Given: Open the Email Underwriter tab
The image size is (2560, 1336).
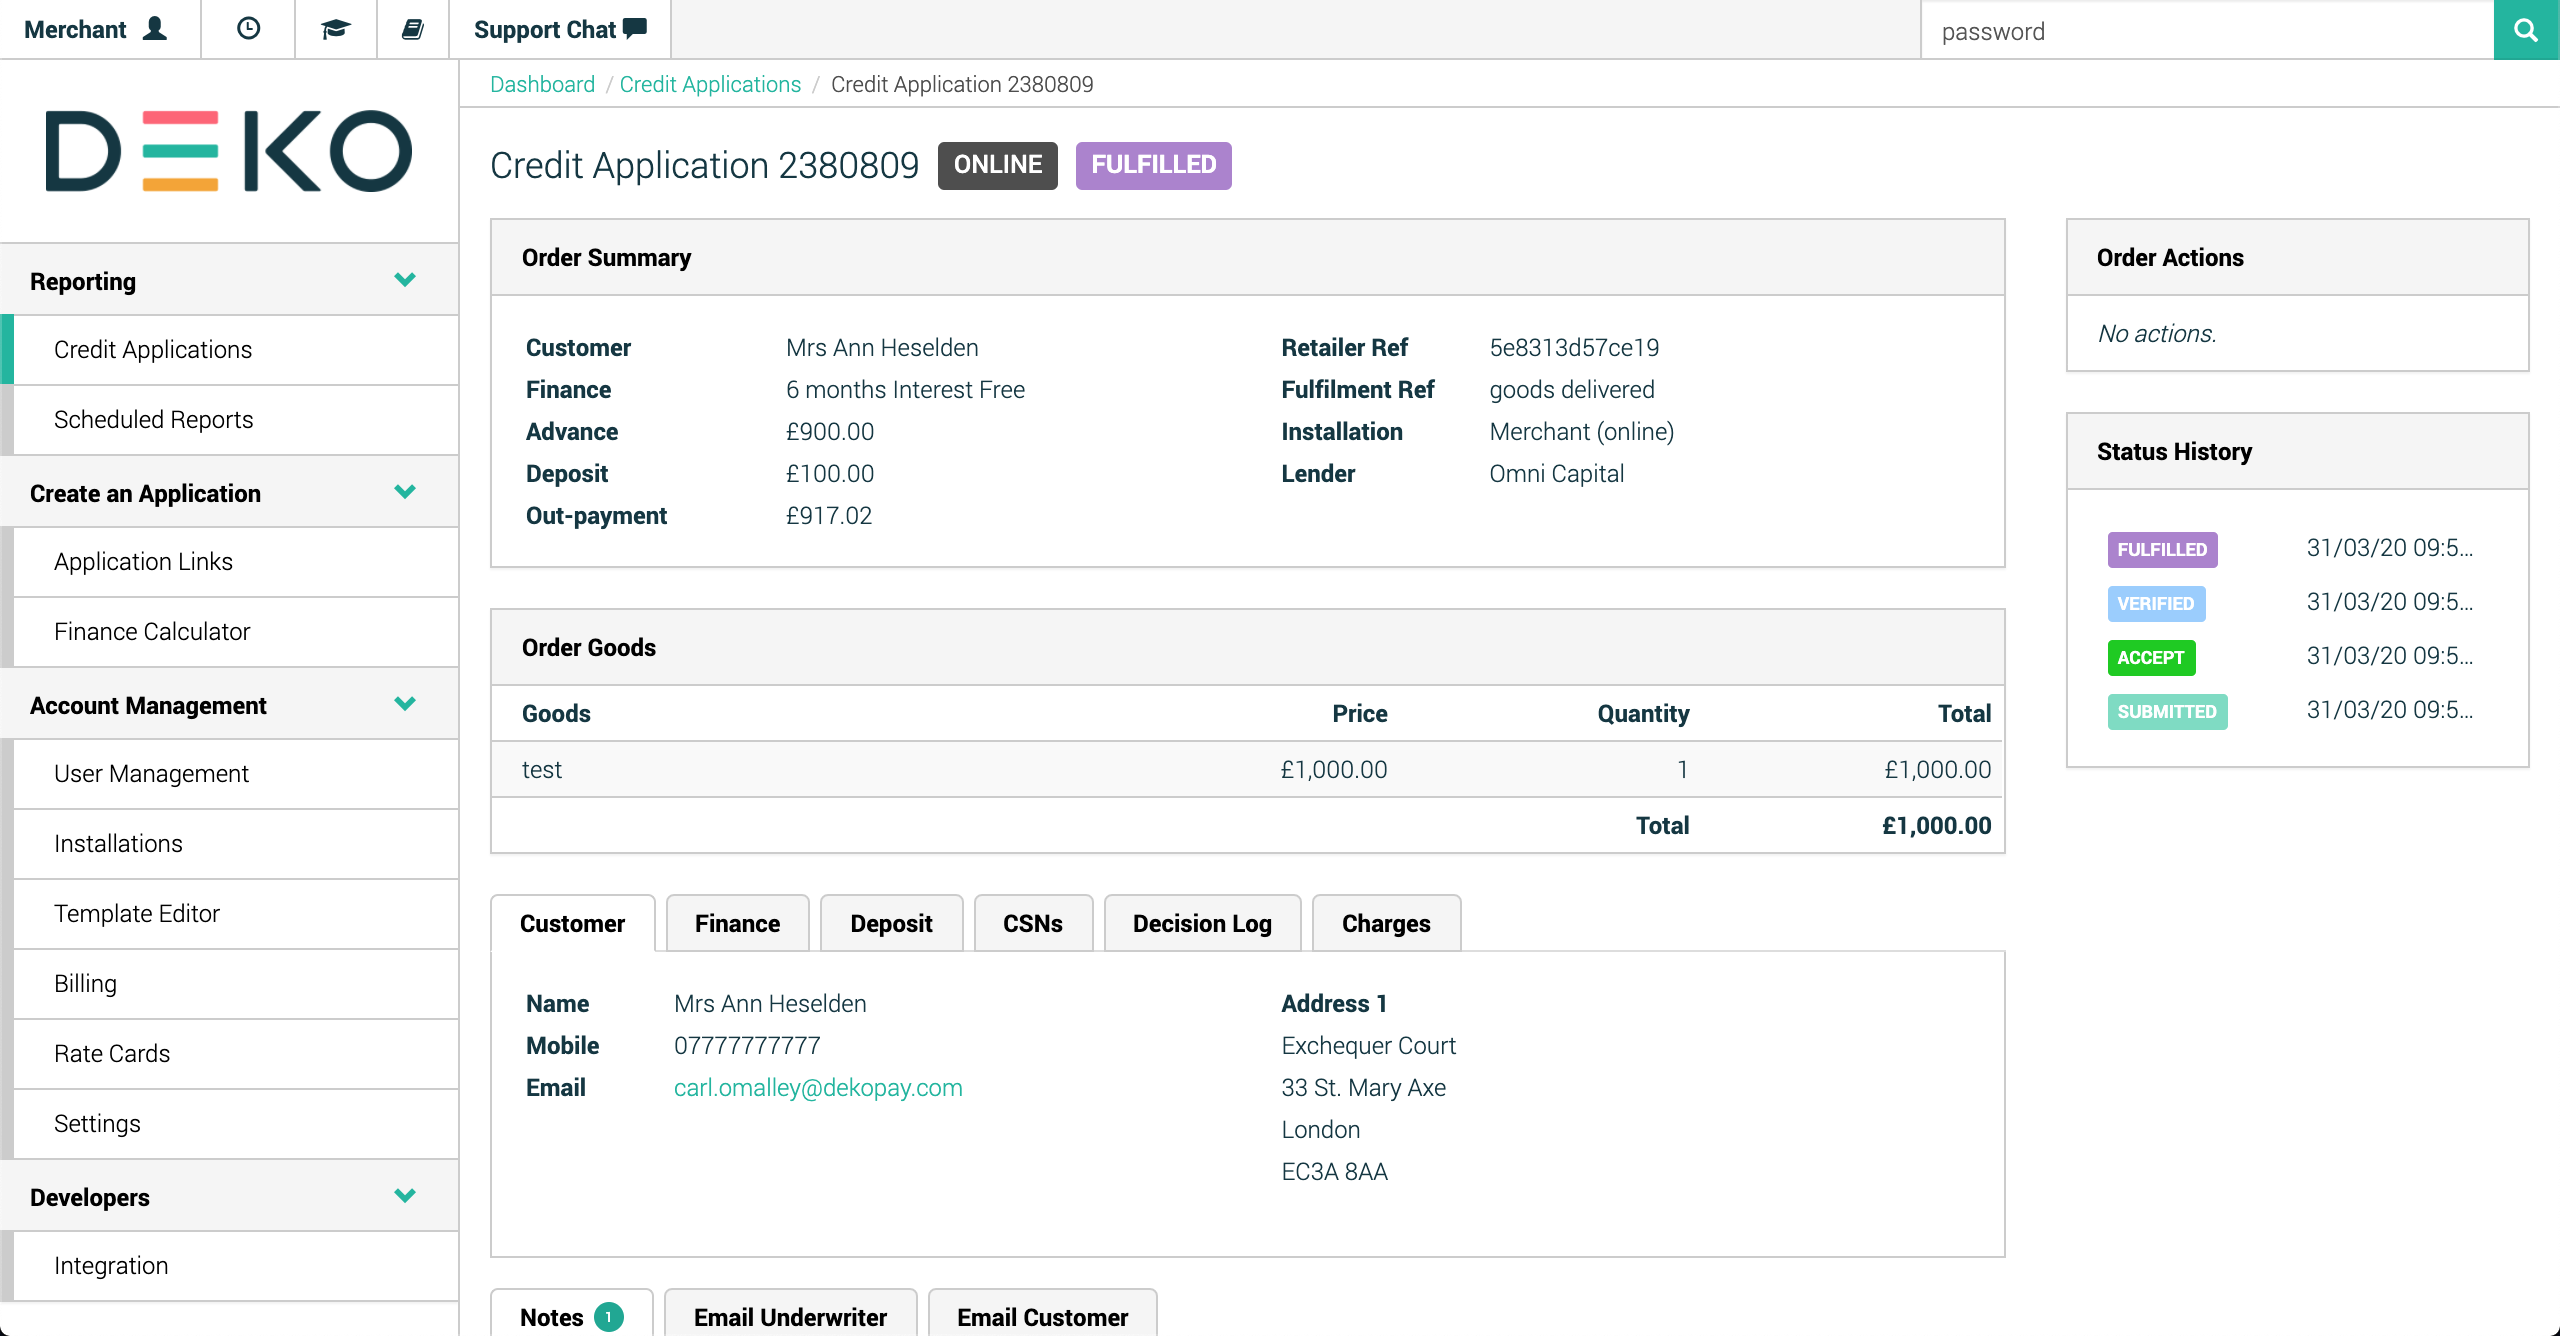Looking at the screenshot, I should [790, 1317].
